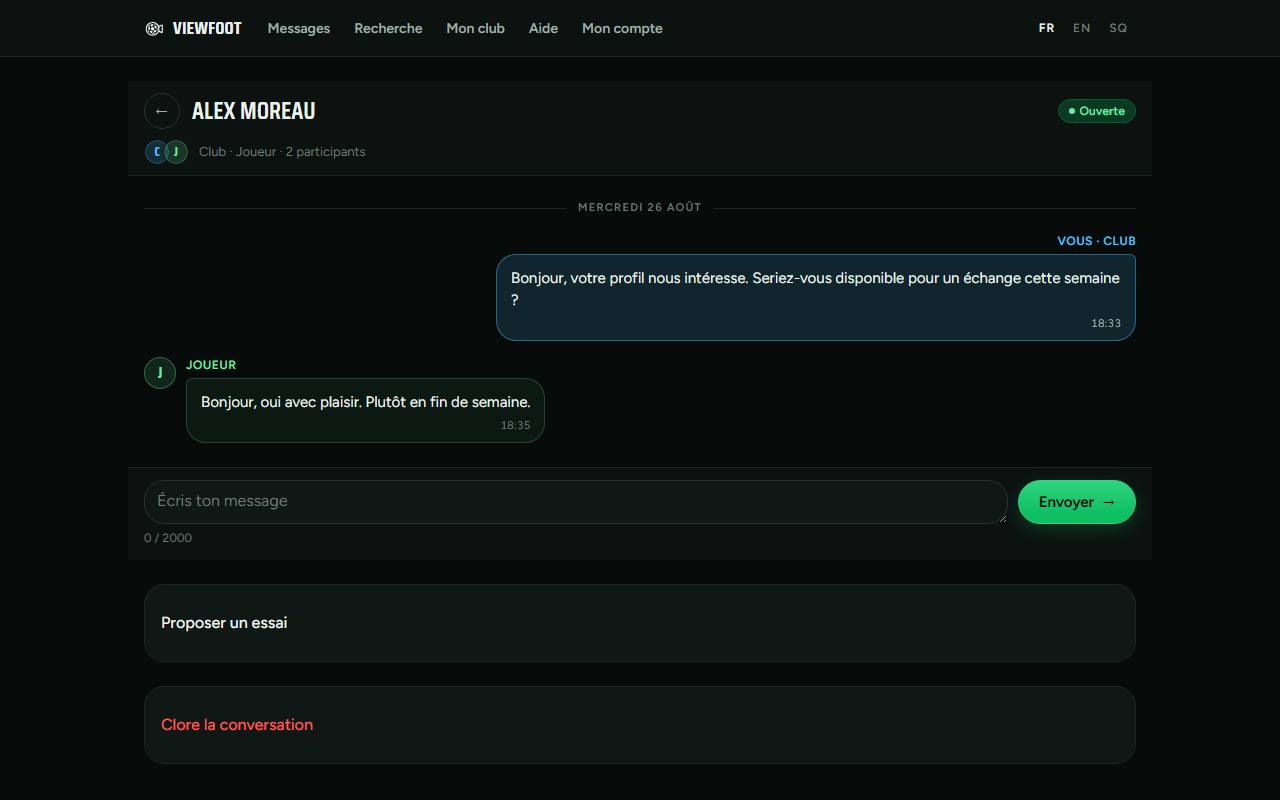Click the Club · Joueur · 2 participants text

282,152
